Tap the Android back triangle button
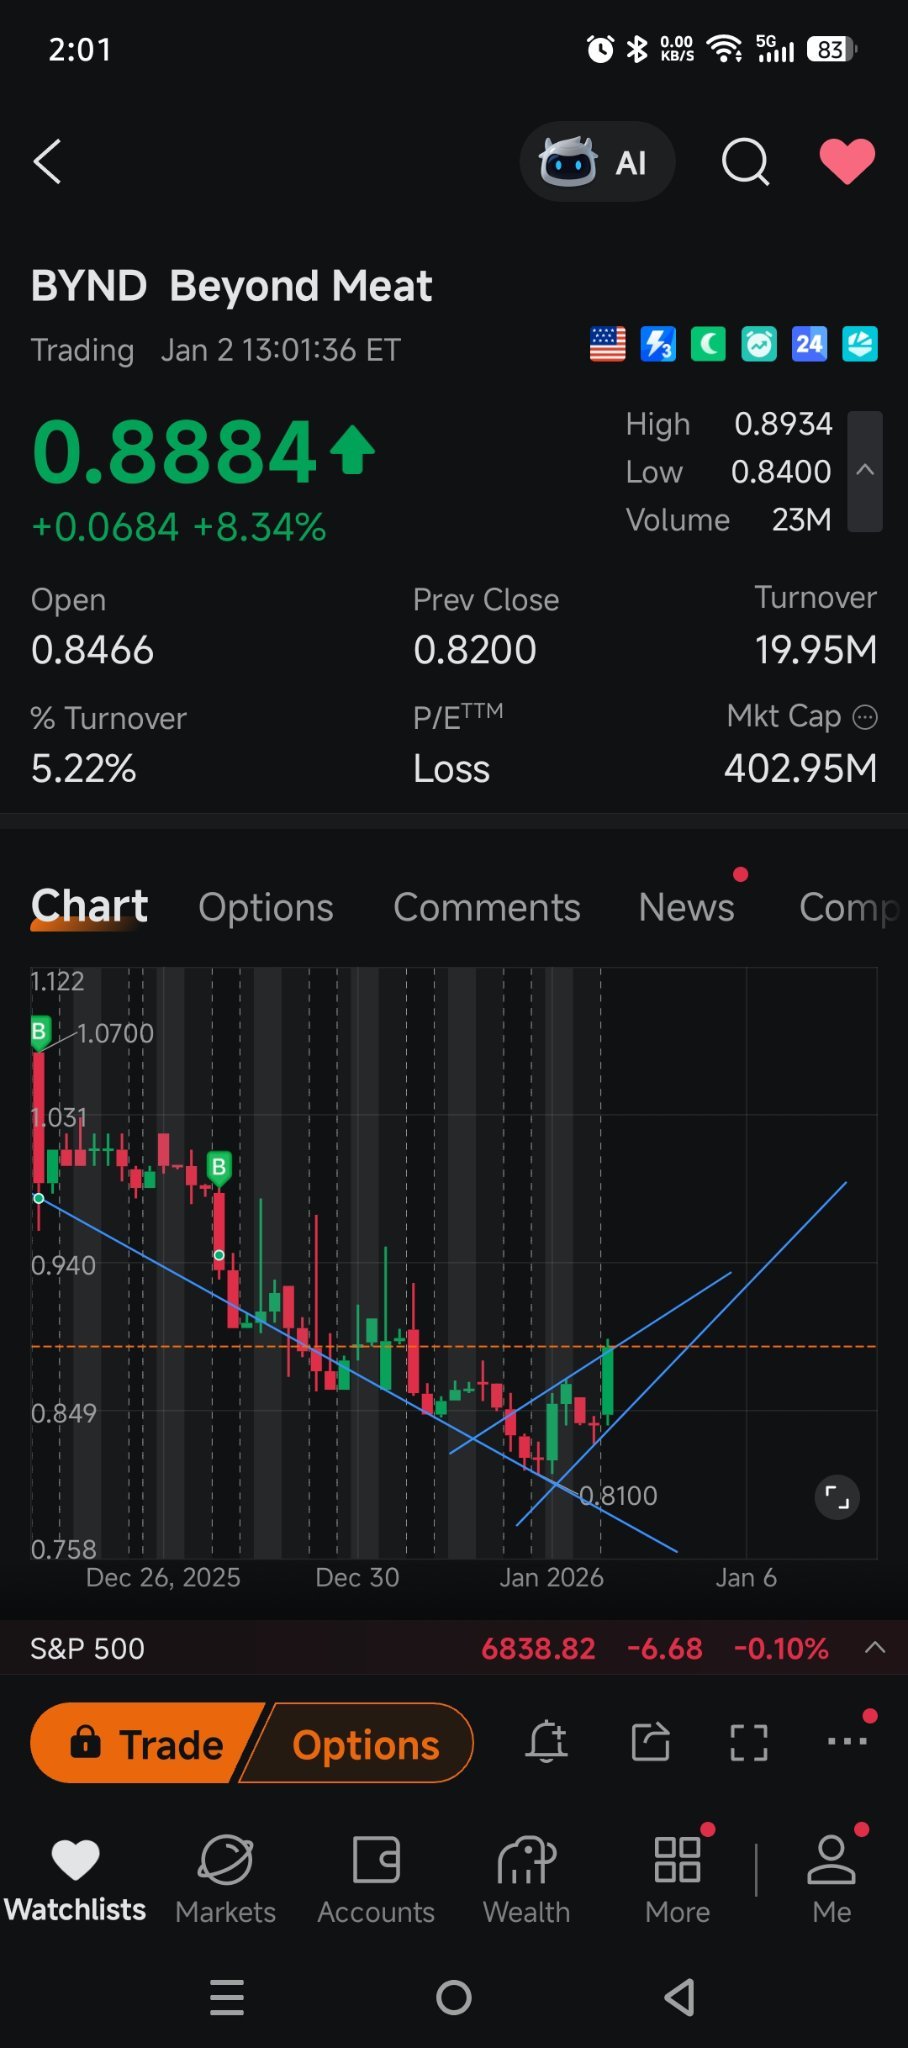 (680, 1997)
